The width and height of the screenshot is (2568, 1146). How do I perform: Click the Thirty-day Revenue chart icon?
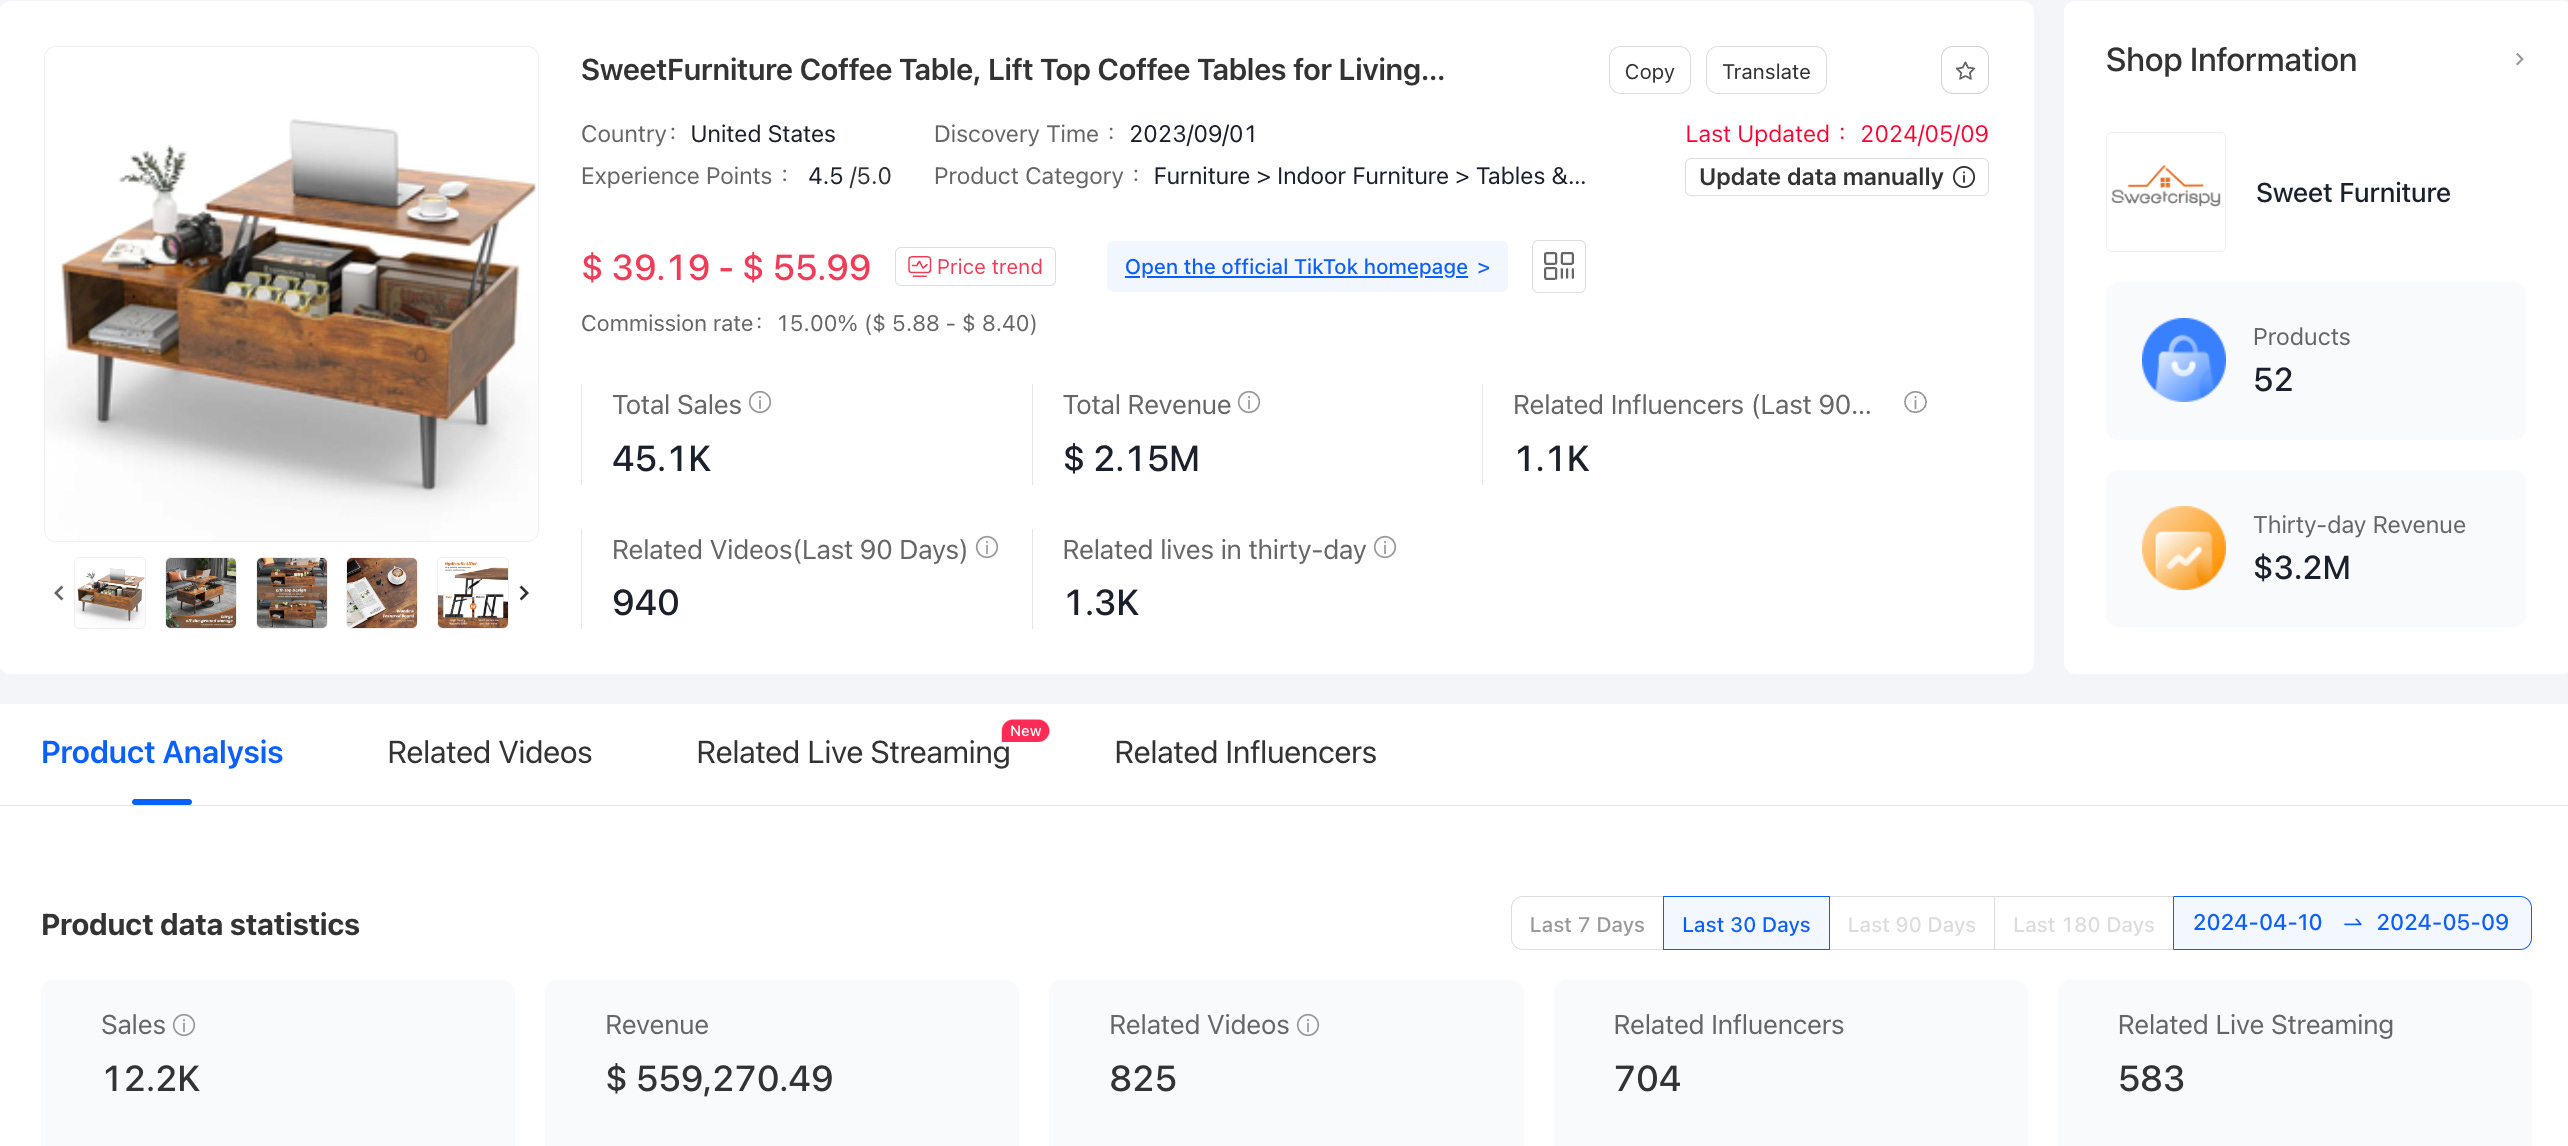2183,548
